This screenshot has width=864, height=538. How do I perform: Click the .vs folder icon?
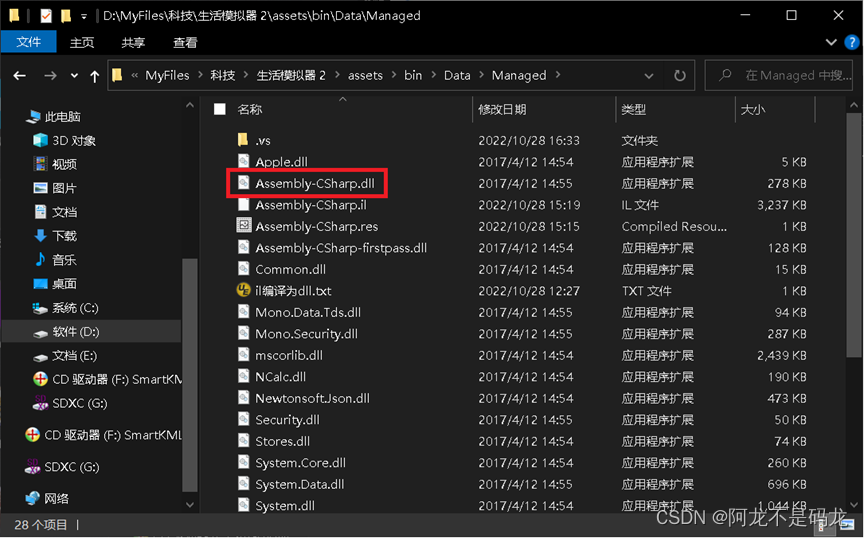pos(243,139)
